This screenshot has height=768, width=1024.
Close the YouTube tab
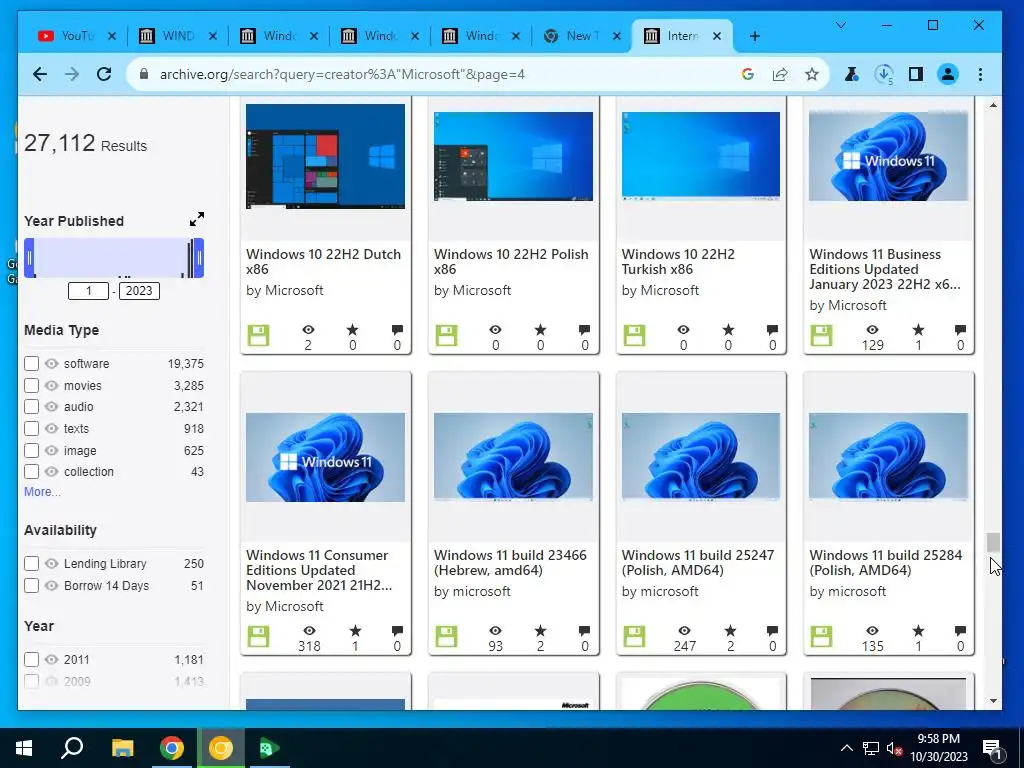click(112, 36)
